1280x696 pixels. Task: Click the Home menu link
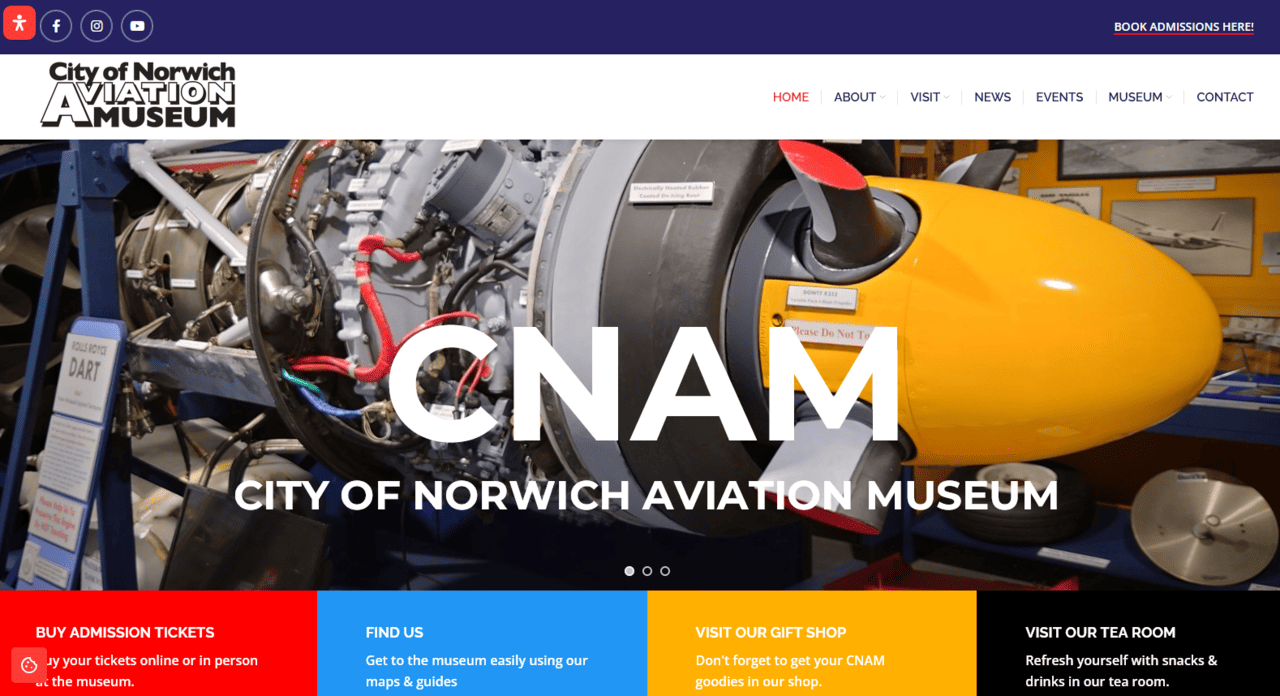790,97
